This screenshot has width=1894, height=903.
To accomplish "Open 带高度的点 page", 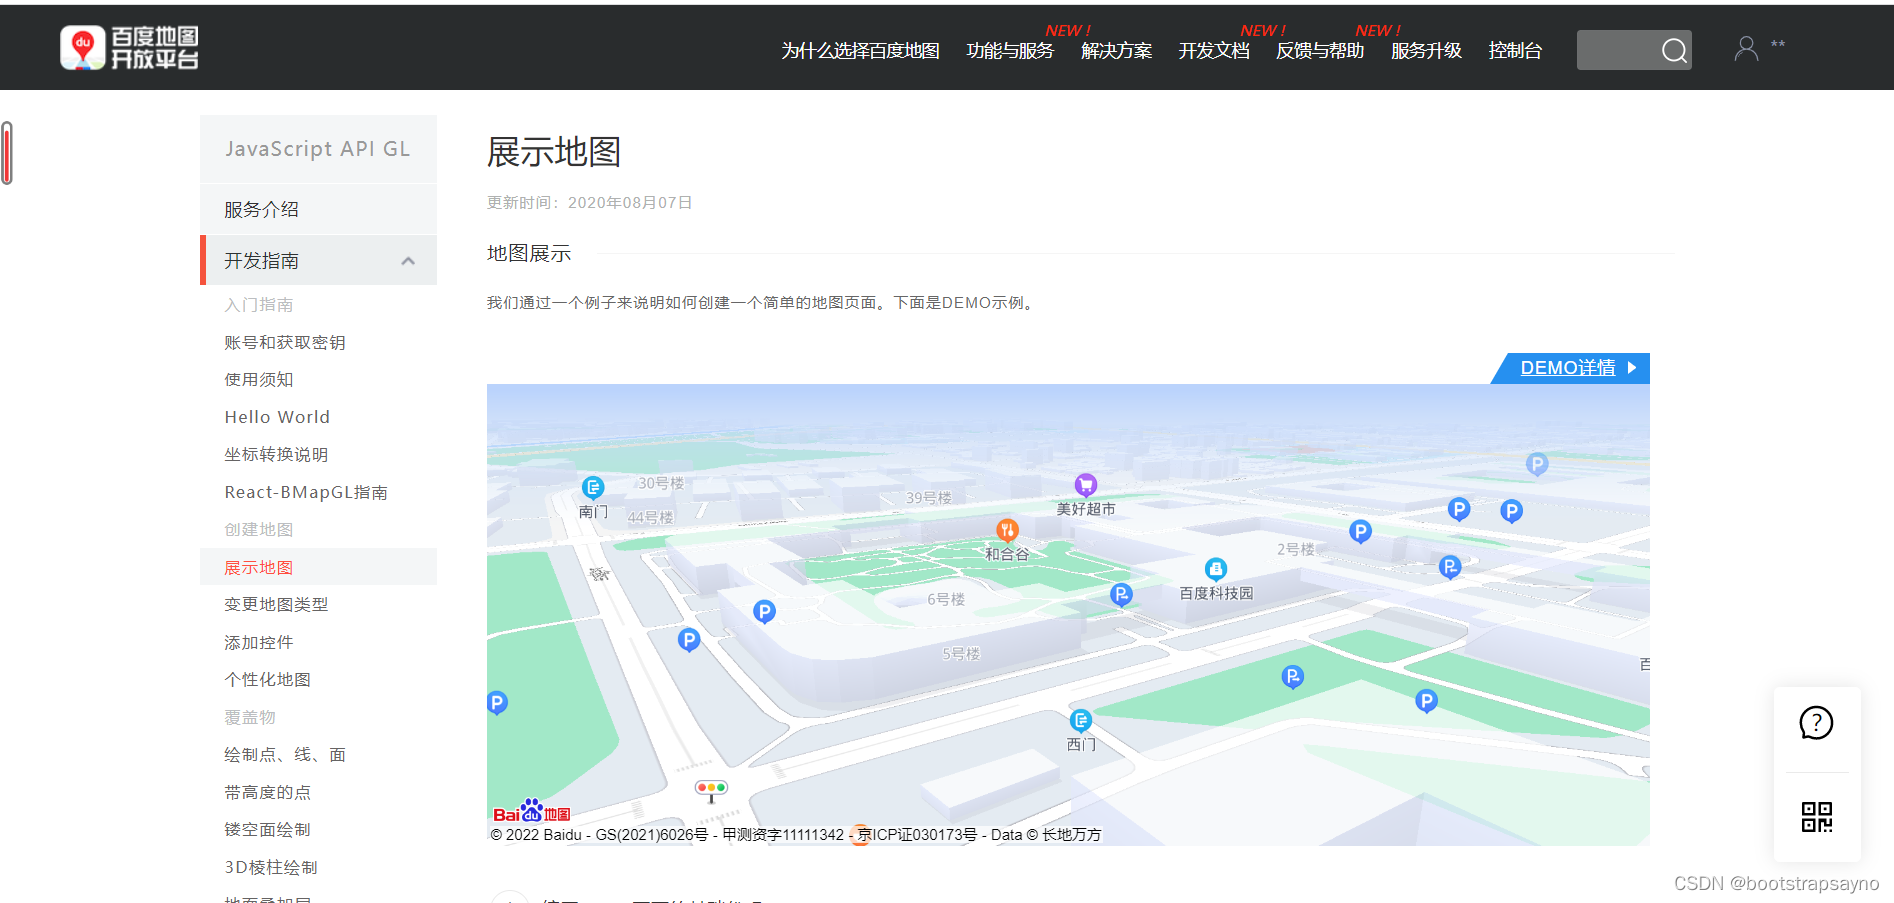I will click(x=267, y=792).
